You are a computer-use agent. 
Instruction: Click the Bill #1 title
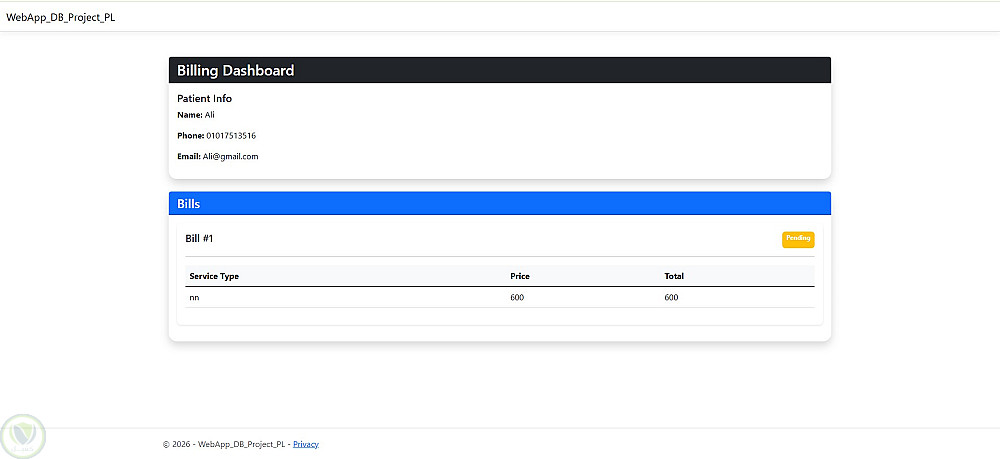(x=199, y=238)
